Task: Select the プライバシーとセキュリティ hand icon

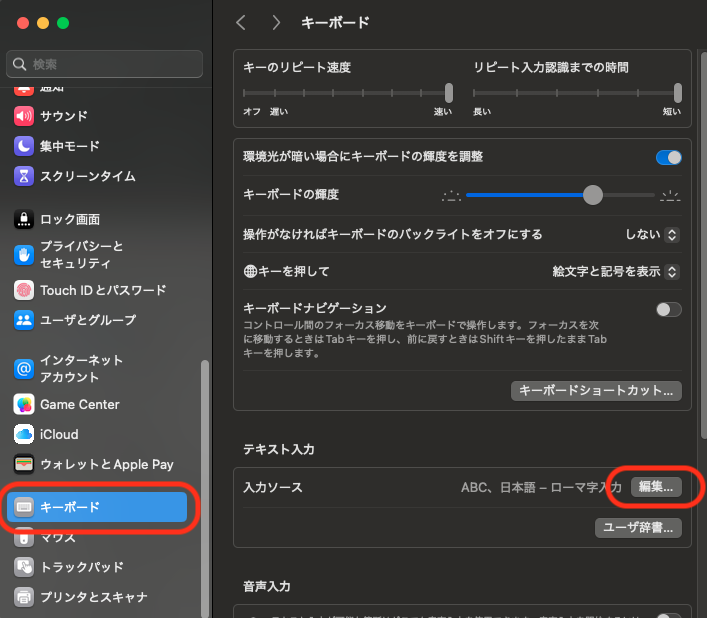Action: [24, 255]
